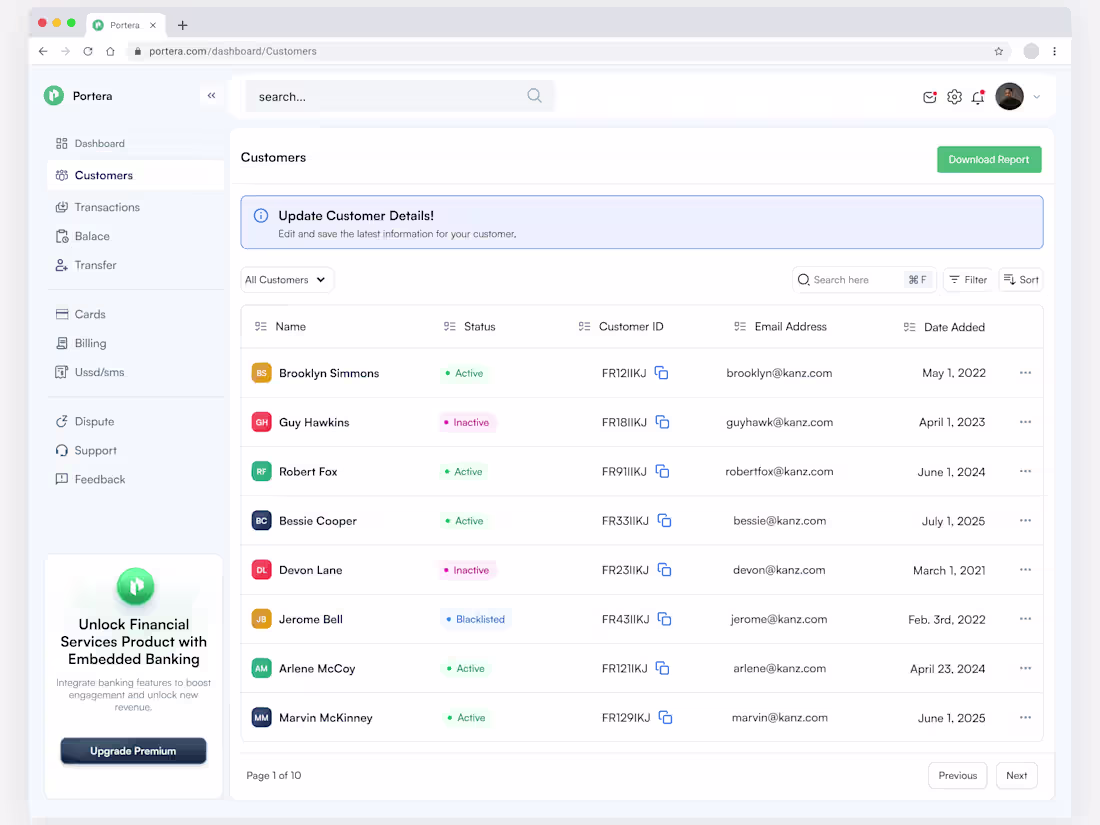Open more options for Guy Hawkins
The height and width of the screenshot is (825, 1100).
click(1025, 422)
